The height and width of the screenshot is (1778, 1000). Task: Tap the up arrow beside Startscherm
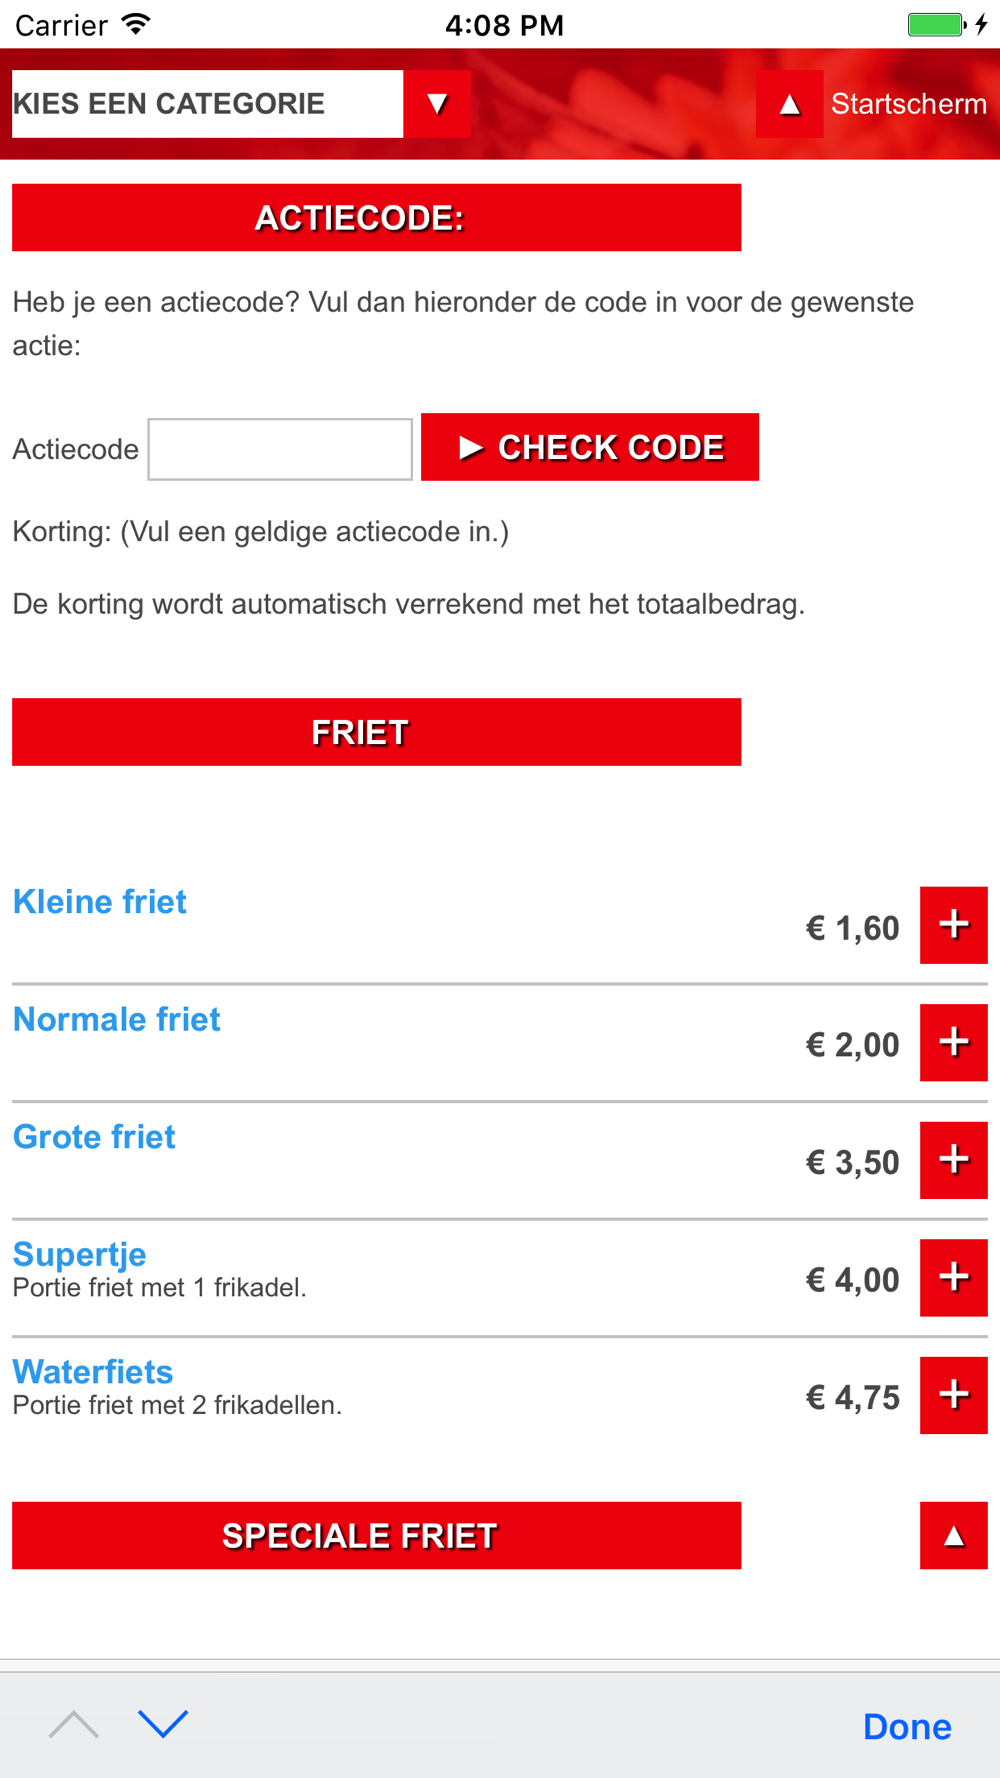789,104
